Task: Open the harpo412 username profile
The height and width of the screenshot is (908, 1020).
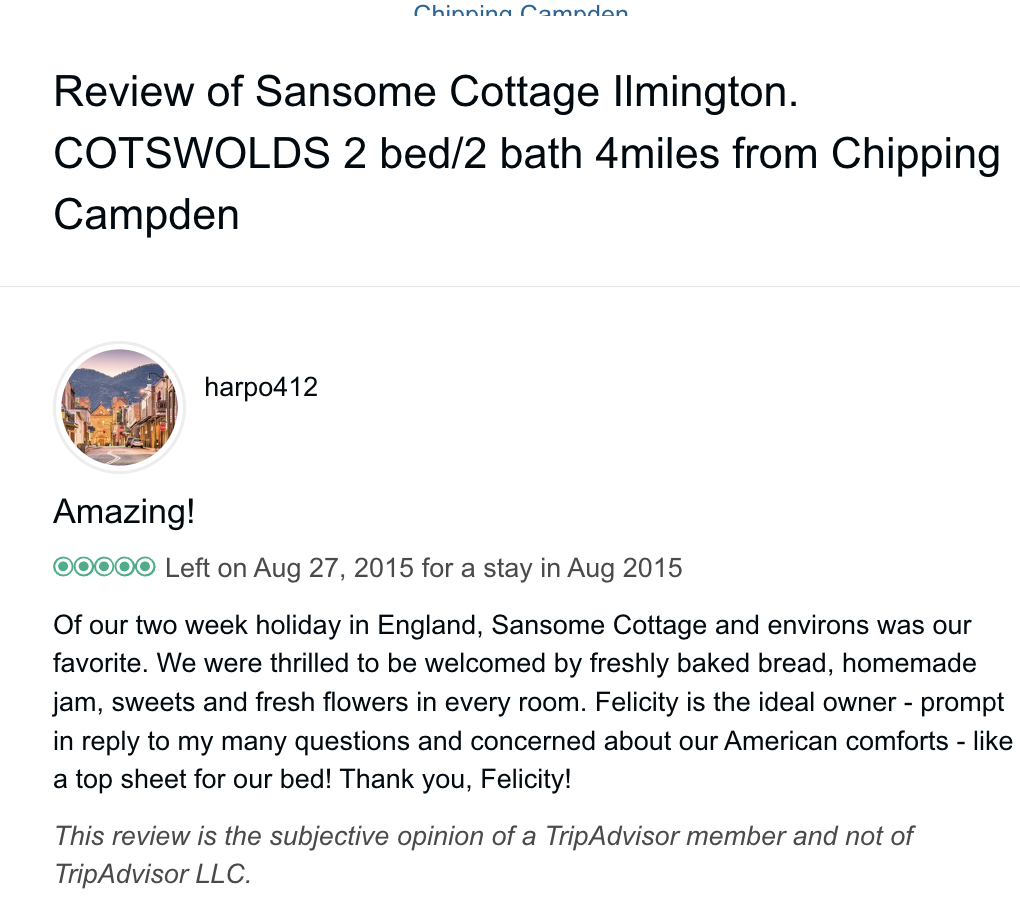Action: [x=260, y=387]
